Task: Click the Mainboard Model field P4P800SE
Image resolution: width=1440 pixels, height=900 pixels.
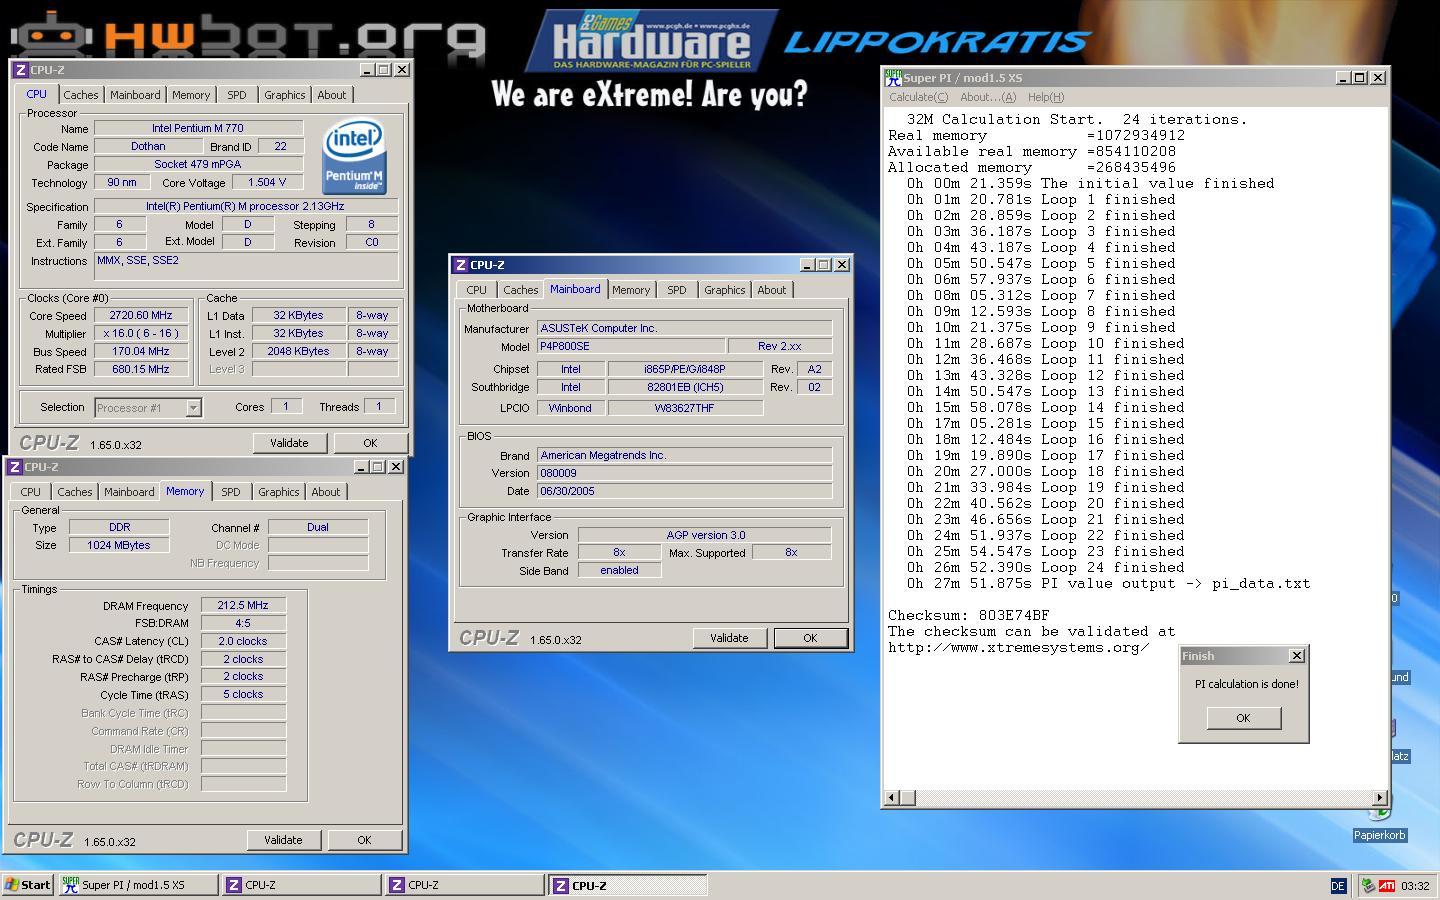Action: pos(630,346)
